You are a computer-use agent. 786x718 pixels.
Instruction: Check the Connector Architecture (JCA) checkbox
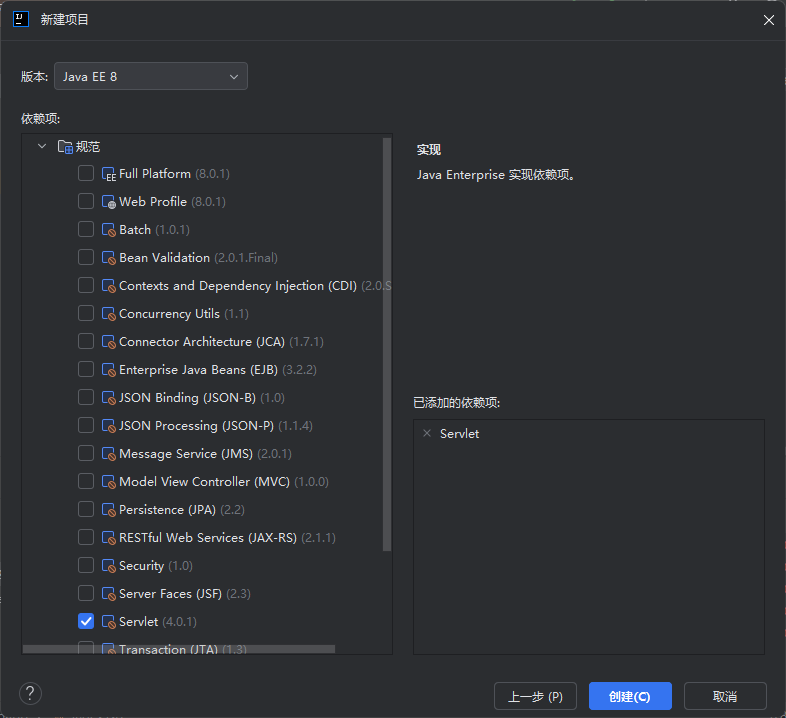(x=86, y=341)
